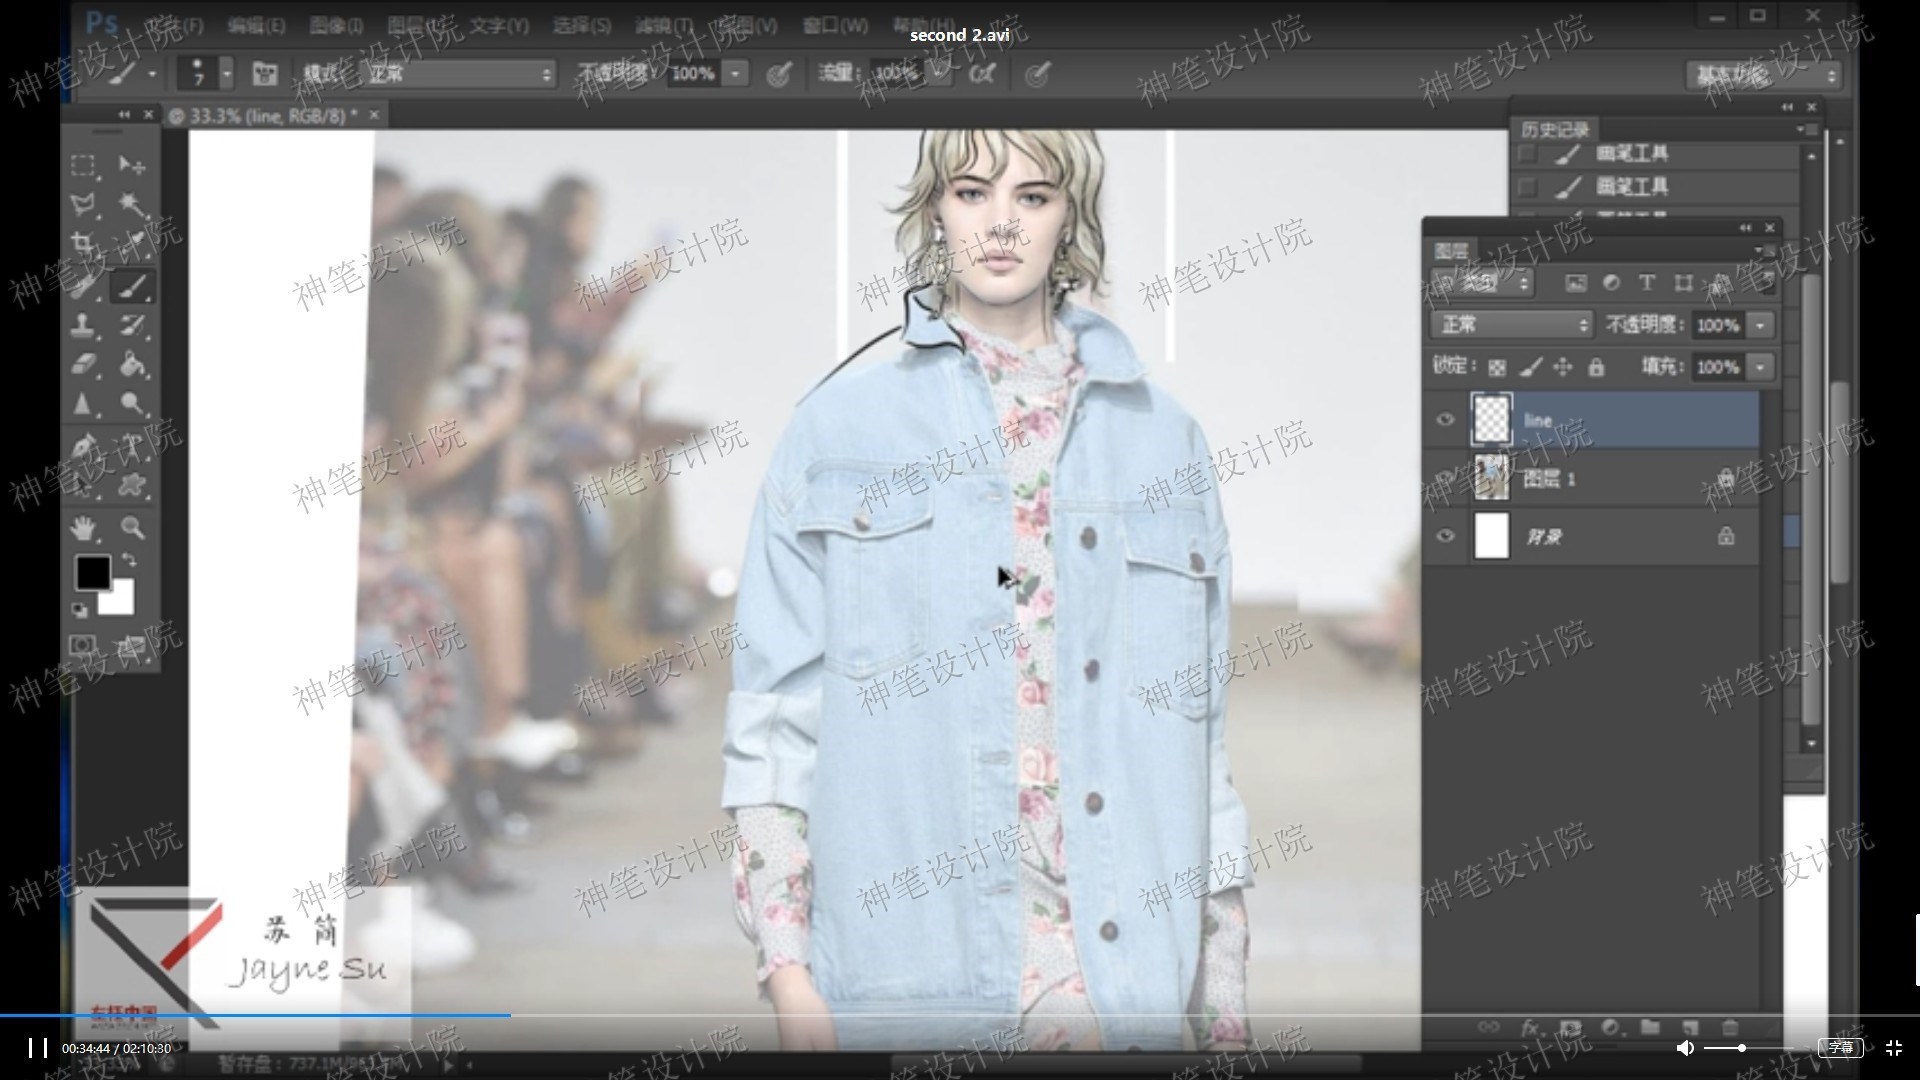Select the Paint Bucket tool
Screen dimensions: 1920x1080
point(132,364)
